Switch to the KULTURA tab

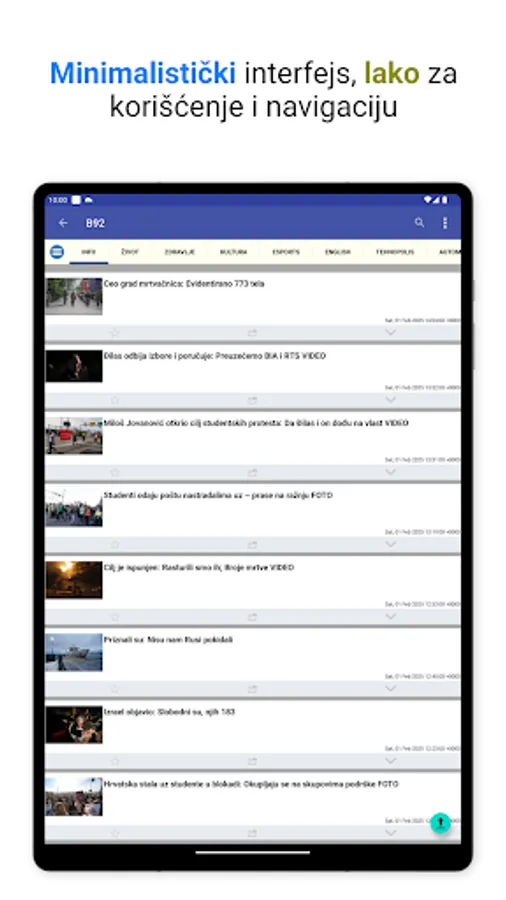[x=233, y=252]
